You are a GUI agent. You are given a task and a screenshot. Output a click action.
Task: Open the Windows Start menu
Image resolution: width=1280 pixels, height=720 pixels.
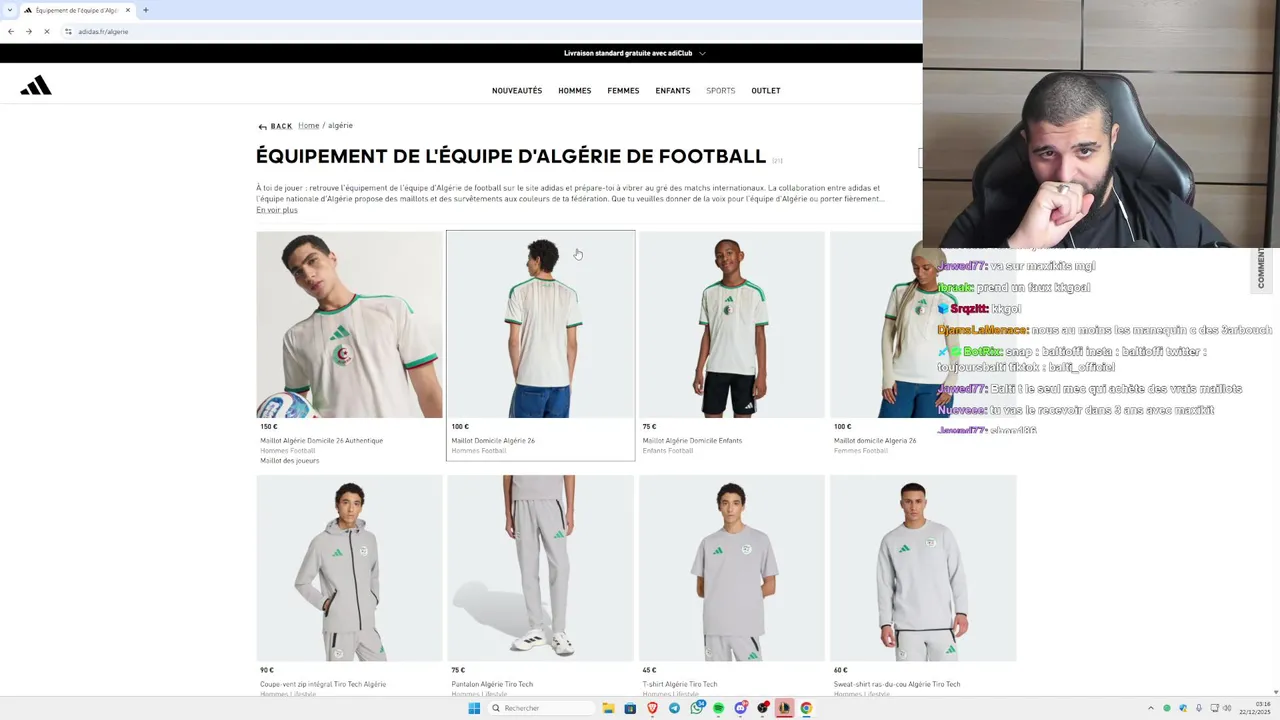click(x=474, y=708)
